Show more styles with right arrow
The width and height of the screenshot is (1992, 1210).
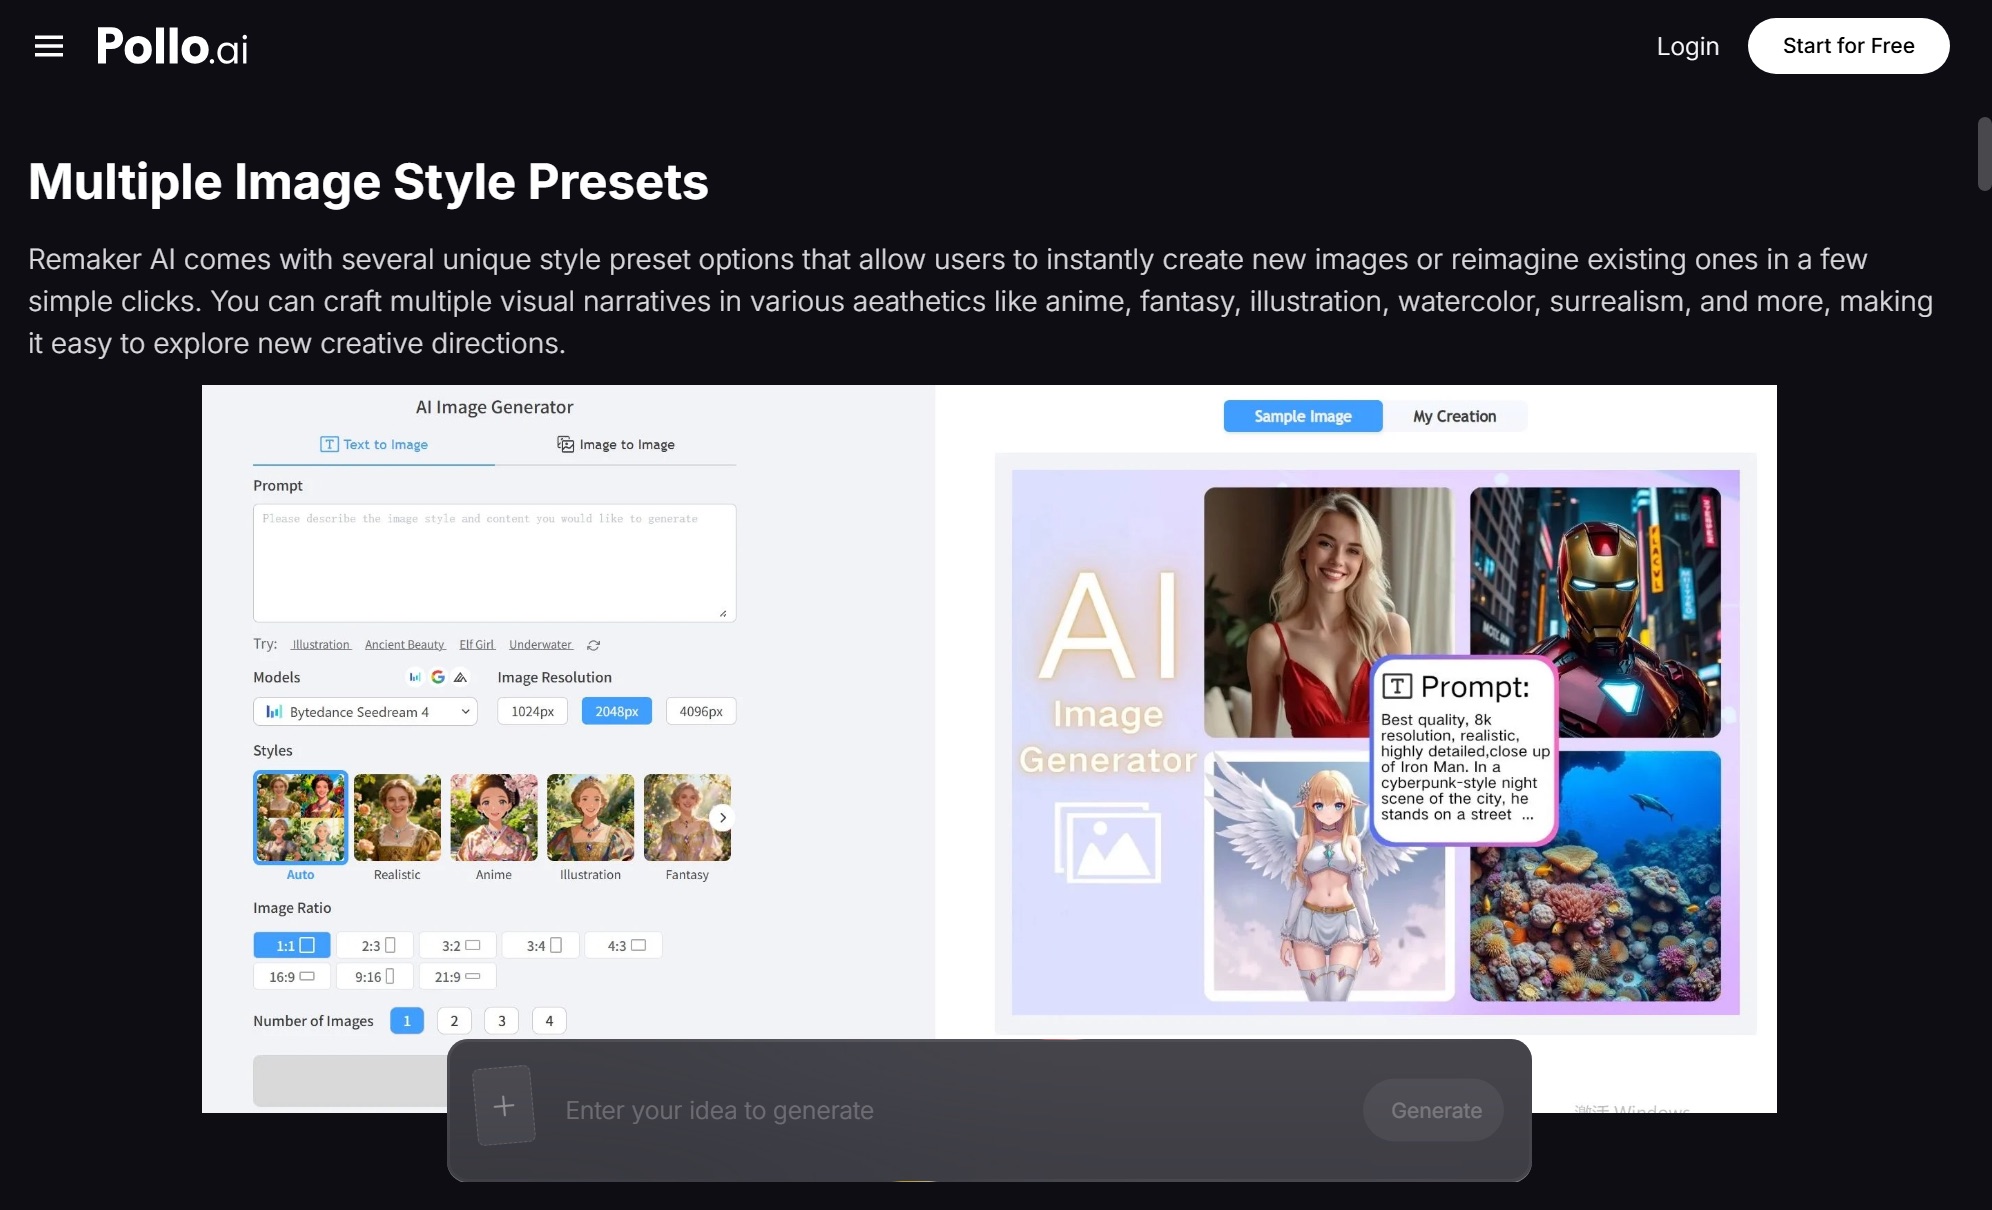[722, 817]
